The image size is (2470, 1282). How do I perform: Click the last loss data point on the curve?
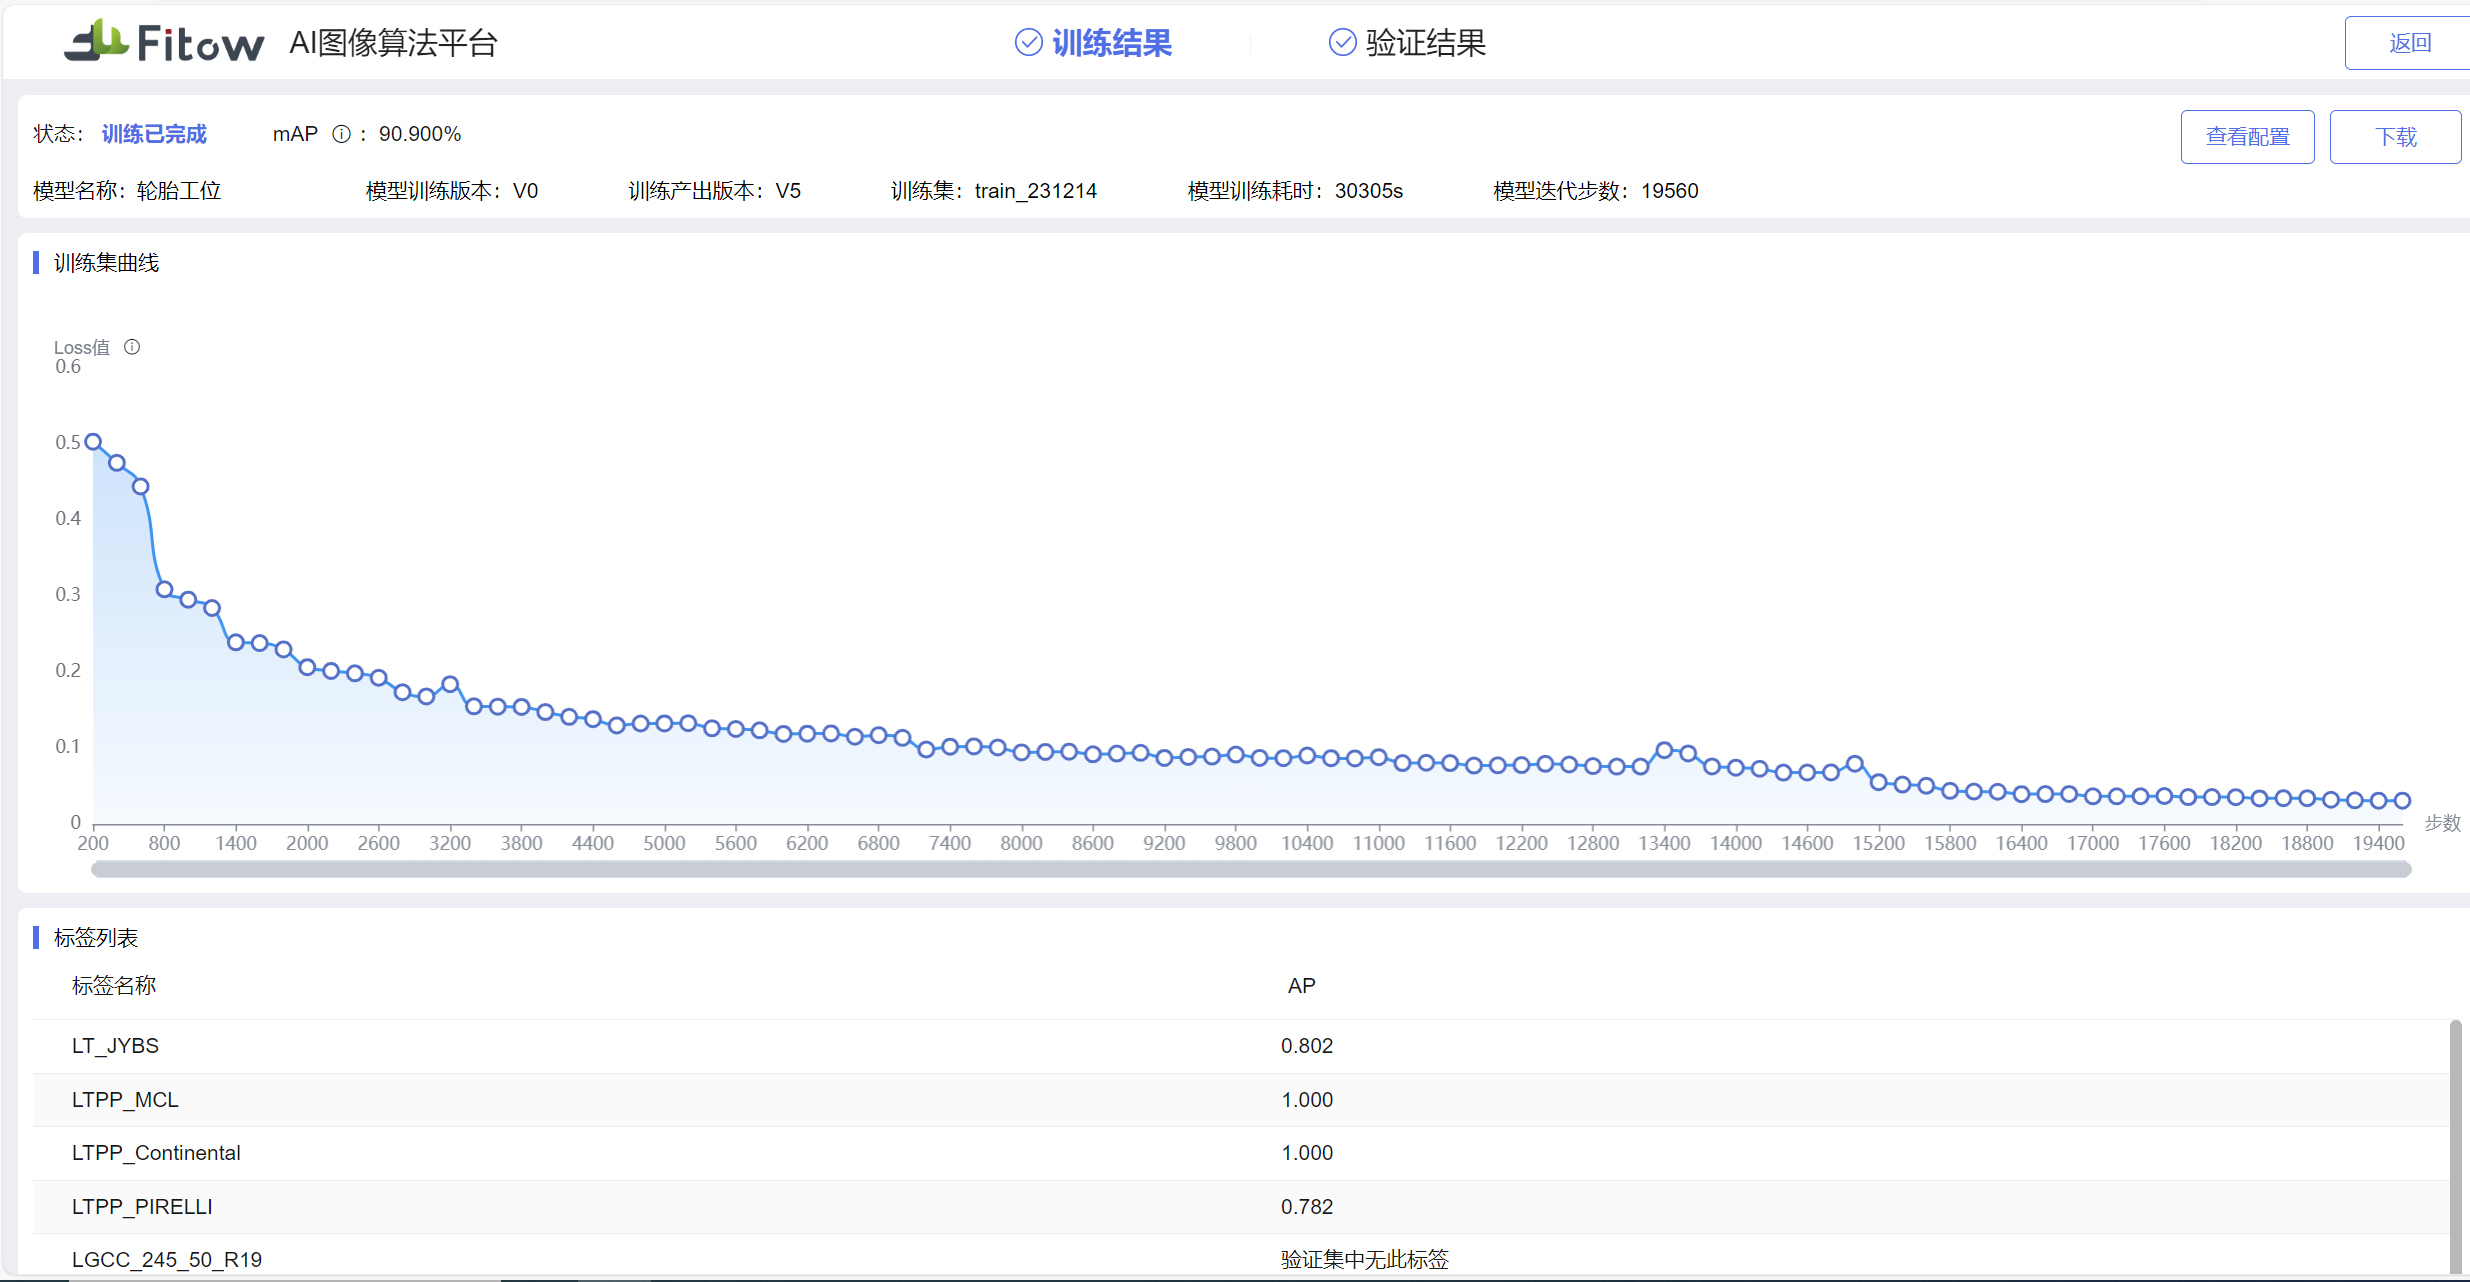2402,800
